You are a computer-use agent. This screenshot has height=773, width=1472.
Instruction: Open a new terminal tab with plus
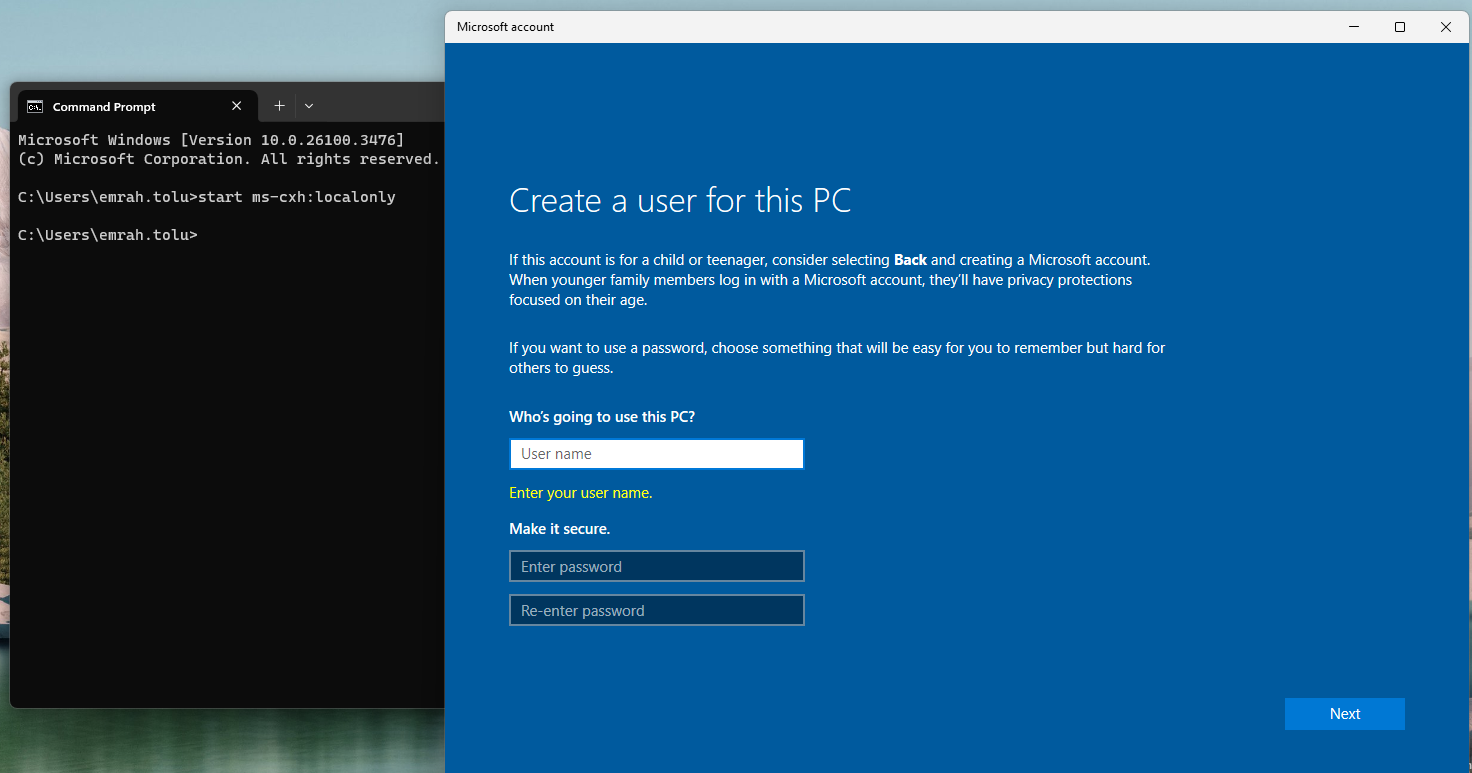[279, 106]
